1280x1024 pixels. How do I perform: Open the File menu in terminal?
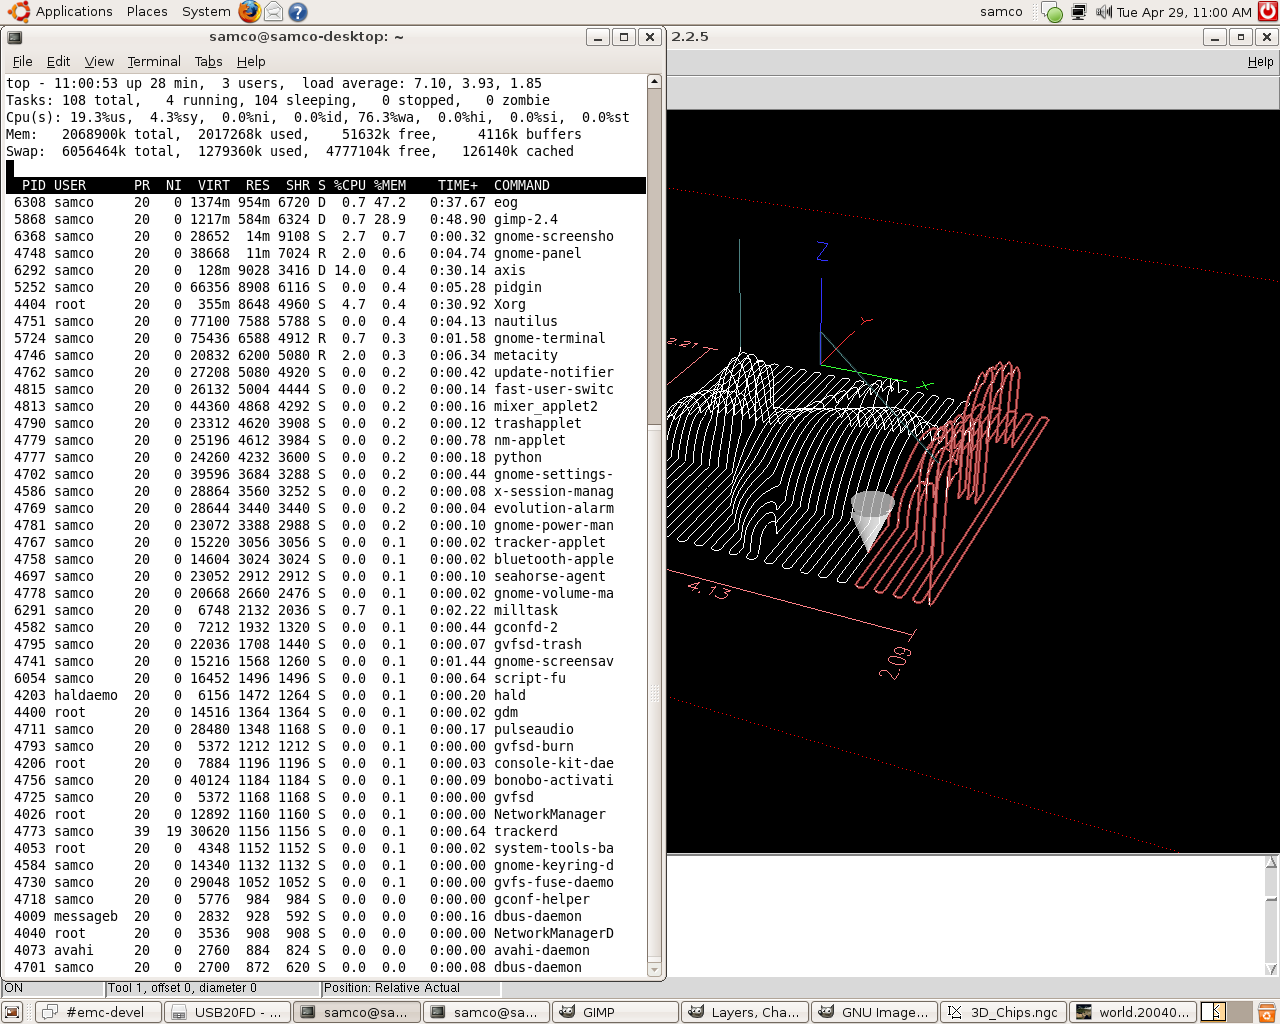22,61
